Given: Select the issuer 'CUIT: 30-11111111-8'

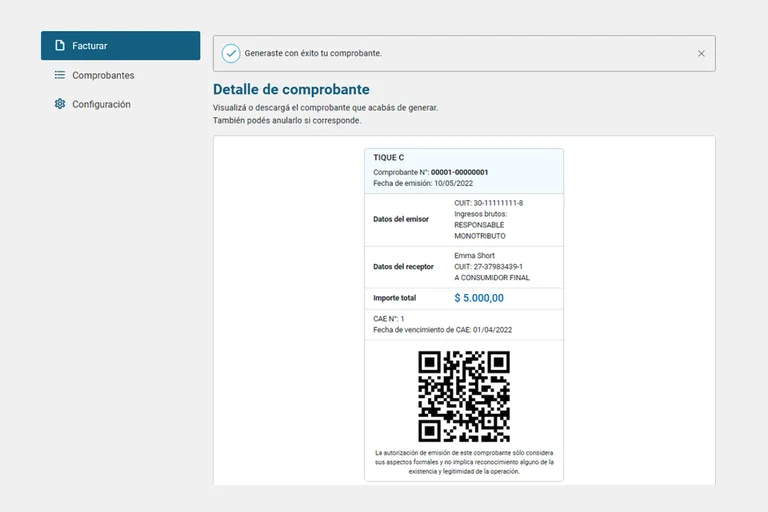Looking at the screenshot, I should [x=488, y=203].
